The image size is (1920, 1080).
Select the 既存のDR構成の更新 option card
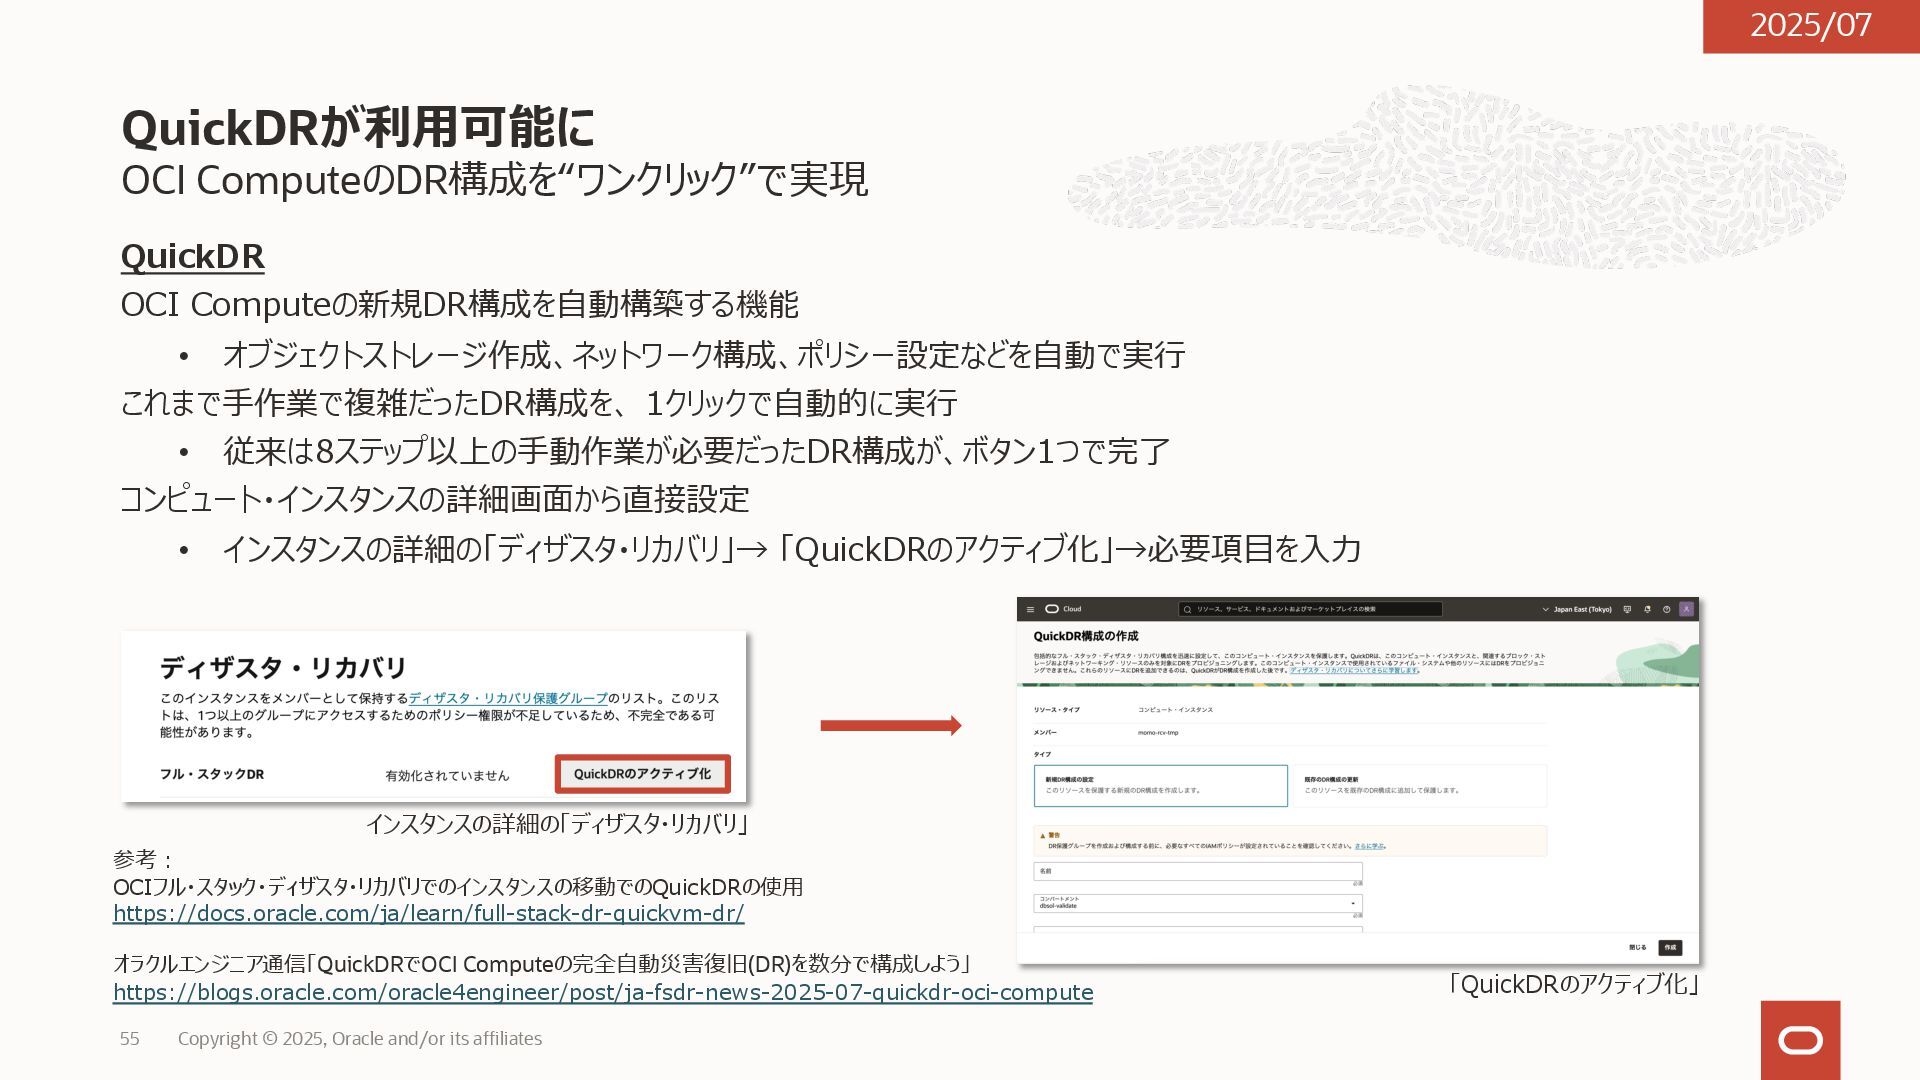click(x=1420, y=786)
